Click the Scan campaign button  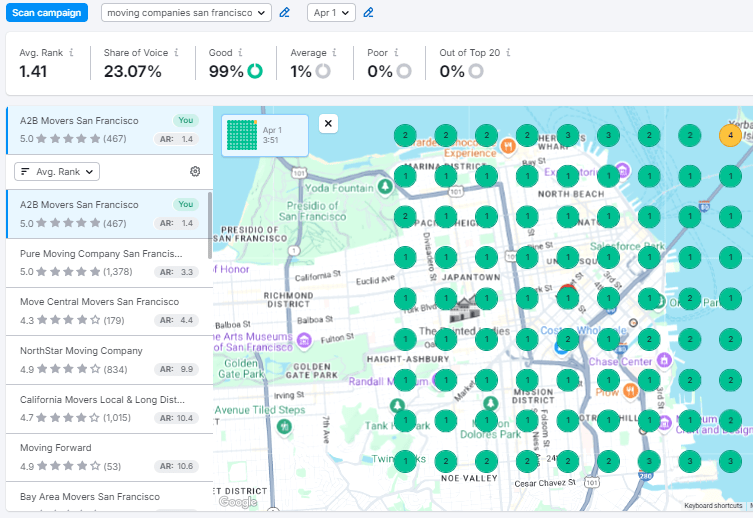(x=47, y=13)
